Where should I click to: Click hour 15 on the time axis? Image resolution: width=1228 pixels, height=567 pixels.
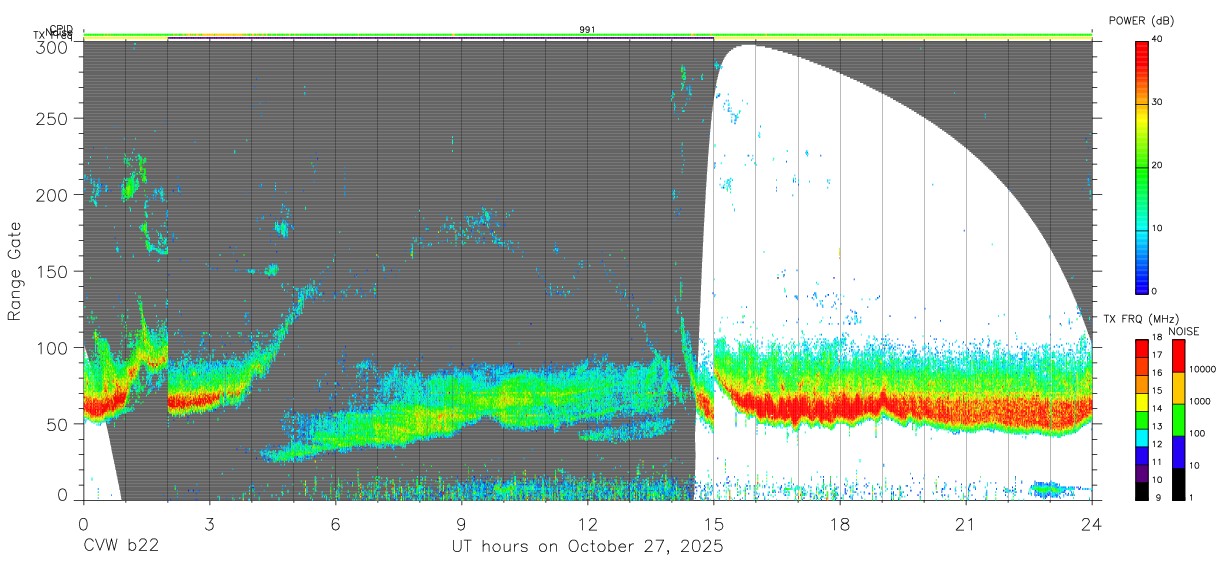(x=714, y=523)
